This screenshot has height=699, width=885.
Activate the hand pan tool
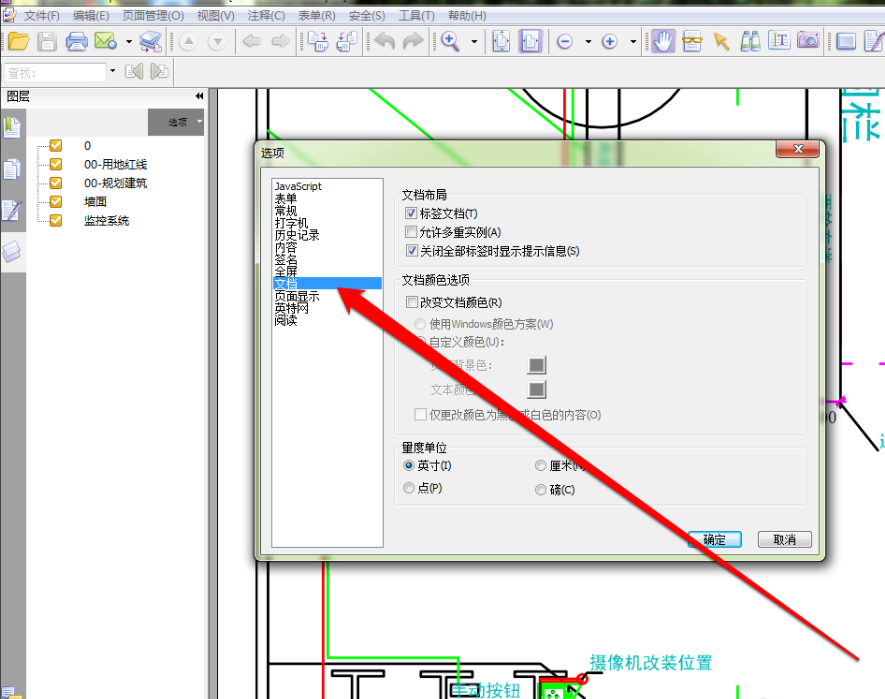(x=663, y=41)
